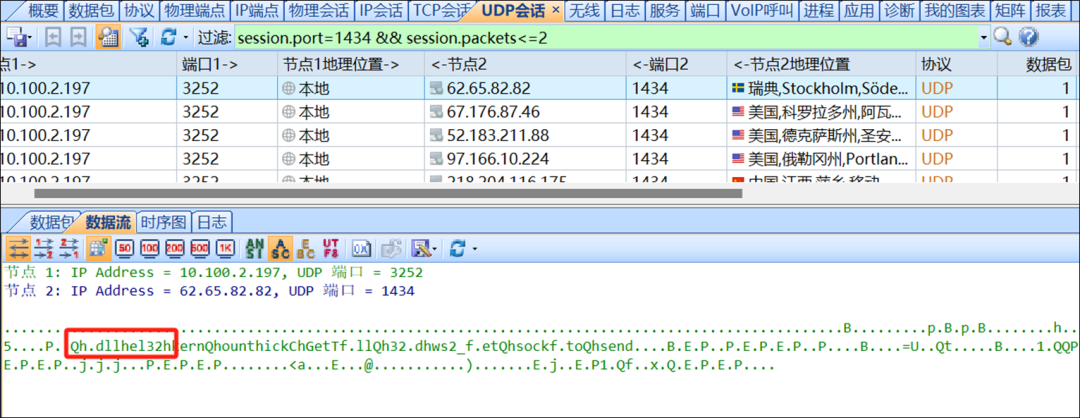The height and width of the screenshot is (418, 1080).
Task: Switch to the 数据包 top tab
Action: (92, 10)
